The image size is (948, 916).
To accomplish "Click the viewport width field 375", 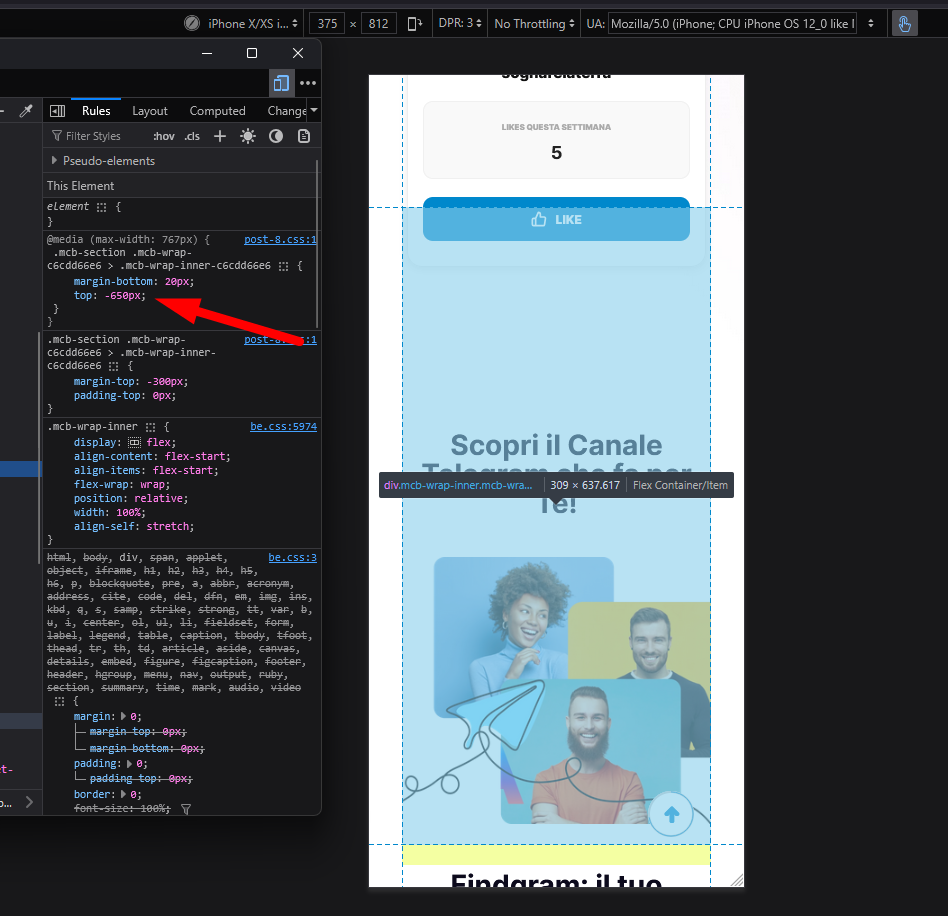I will point(326,24).
